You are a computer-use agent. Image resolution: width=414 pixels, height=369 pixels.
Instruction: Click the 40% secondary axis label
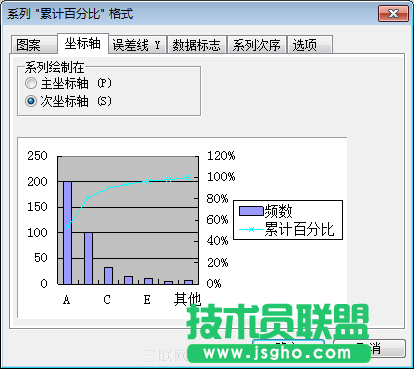[x=218, y=241]
